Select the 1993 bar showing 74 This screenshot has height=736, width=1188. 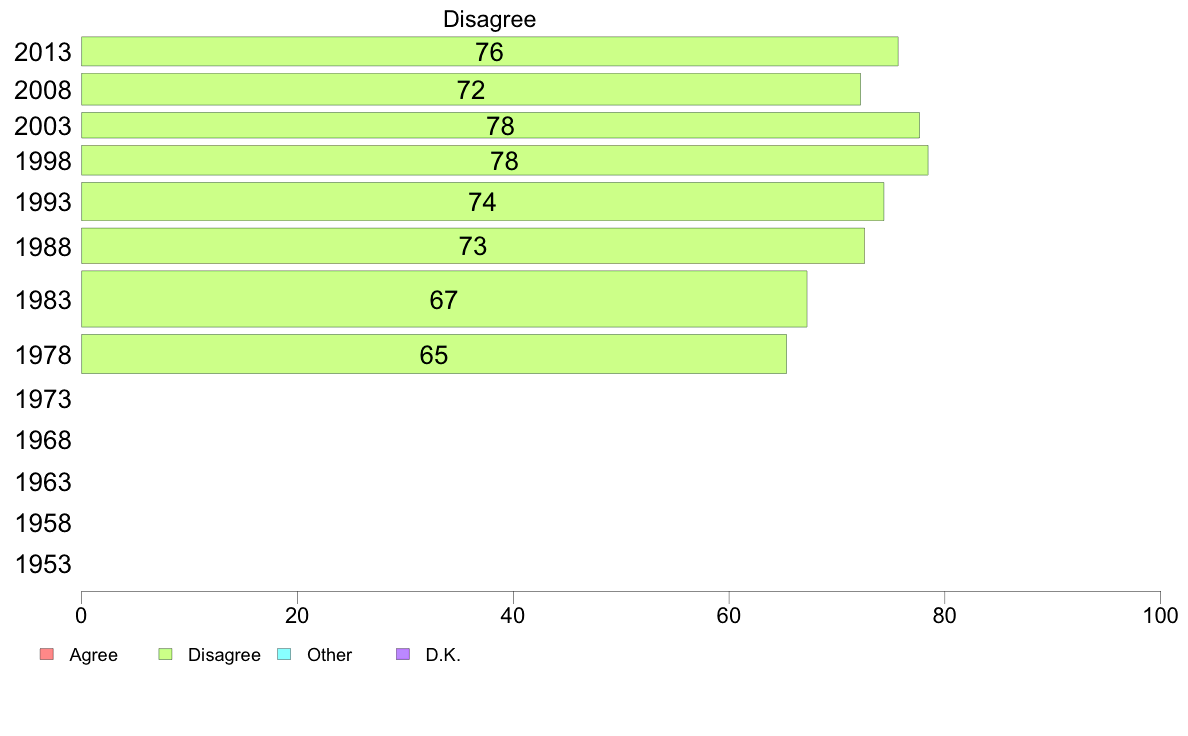[482, 202]
